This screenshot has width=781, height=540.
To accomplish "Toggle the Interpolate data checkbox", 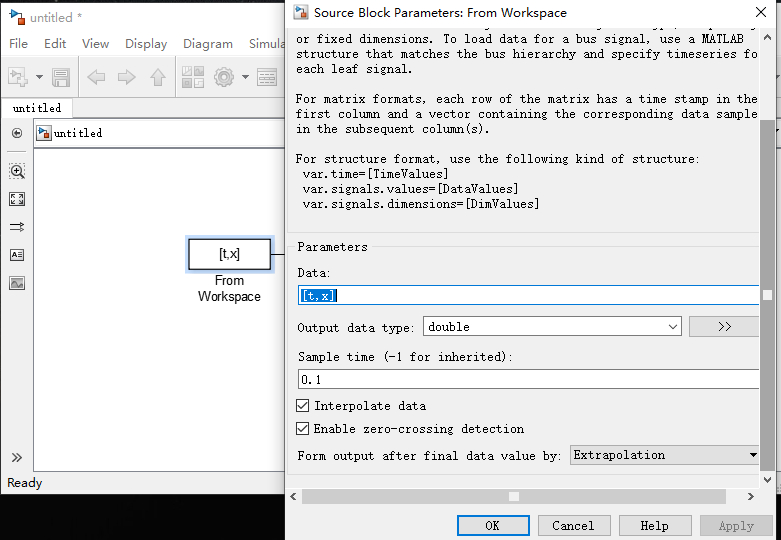I will tap(303, 406).
